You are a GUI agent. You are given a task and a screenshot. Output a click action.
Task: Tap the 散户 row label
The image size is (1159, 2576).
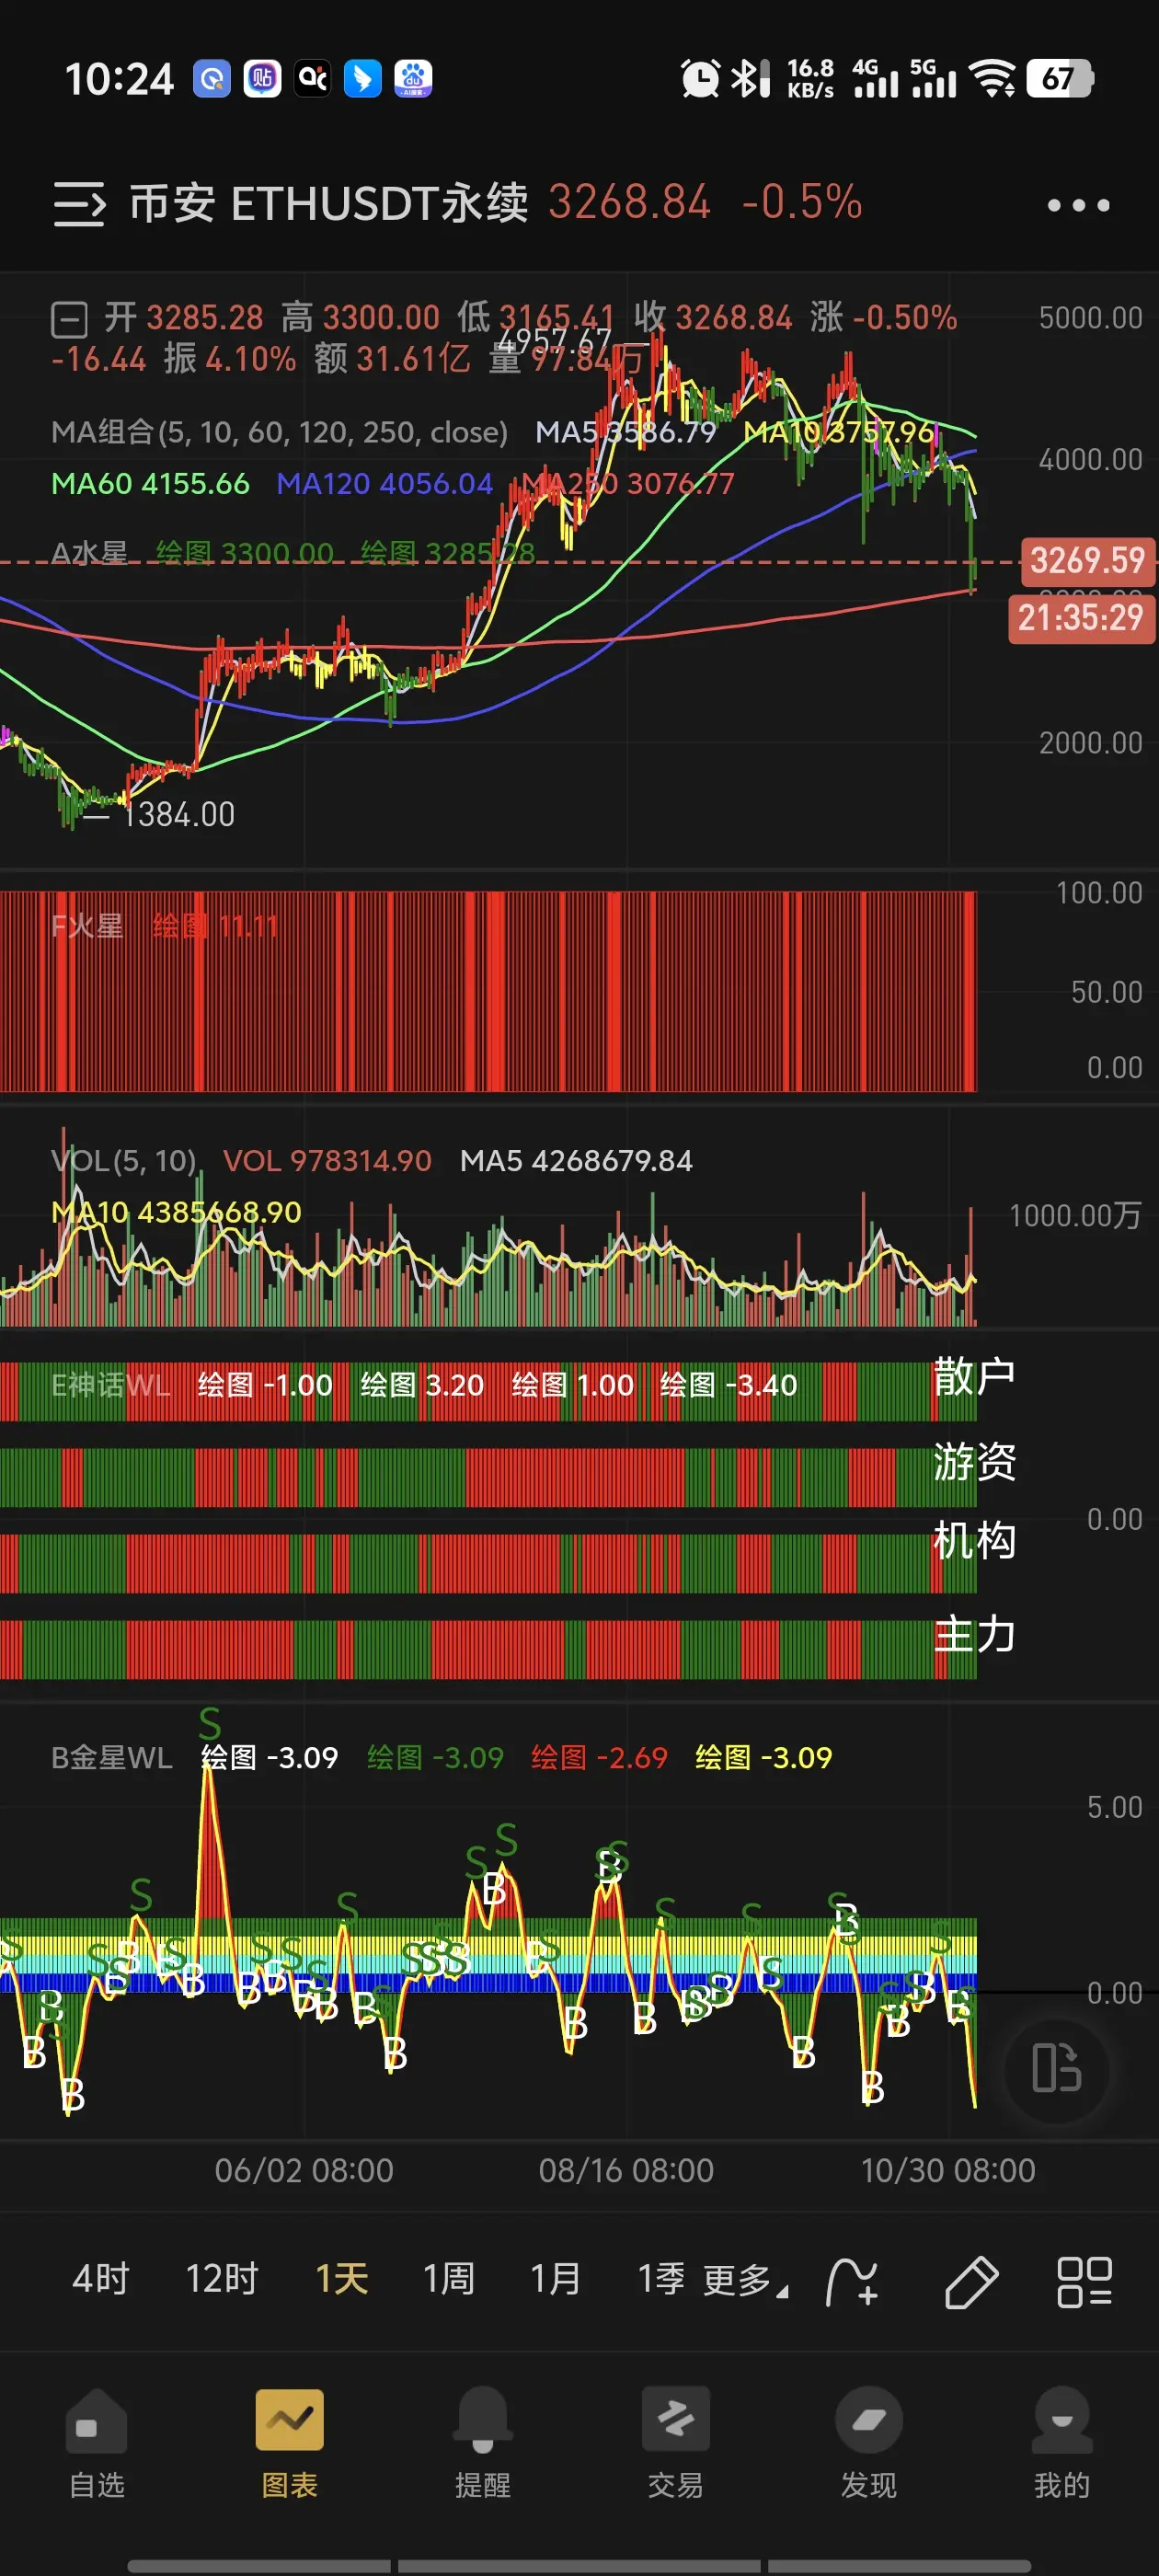974,1377
